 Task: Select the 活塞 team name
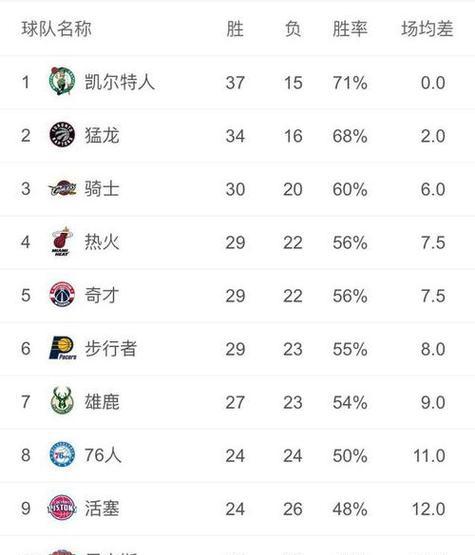102,508
